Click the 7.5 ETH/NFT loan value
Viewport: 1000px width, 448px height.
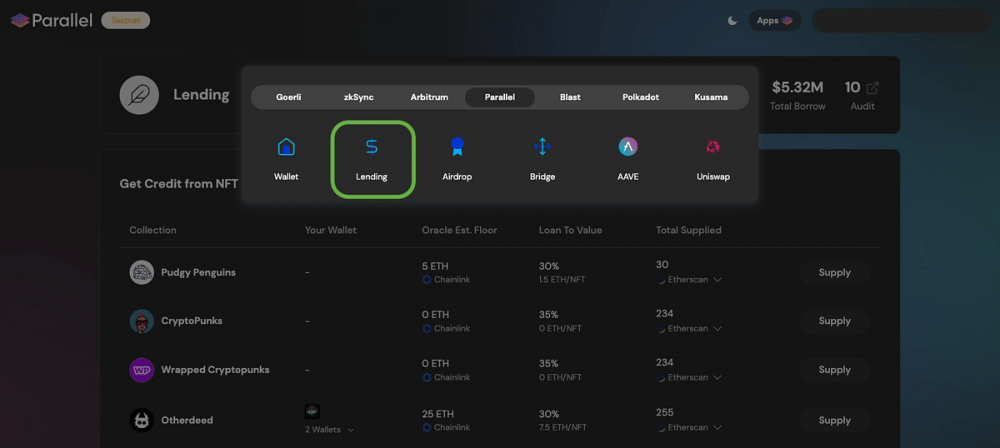561,426
